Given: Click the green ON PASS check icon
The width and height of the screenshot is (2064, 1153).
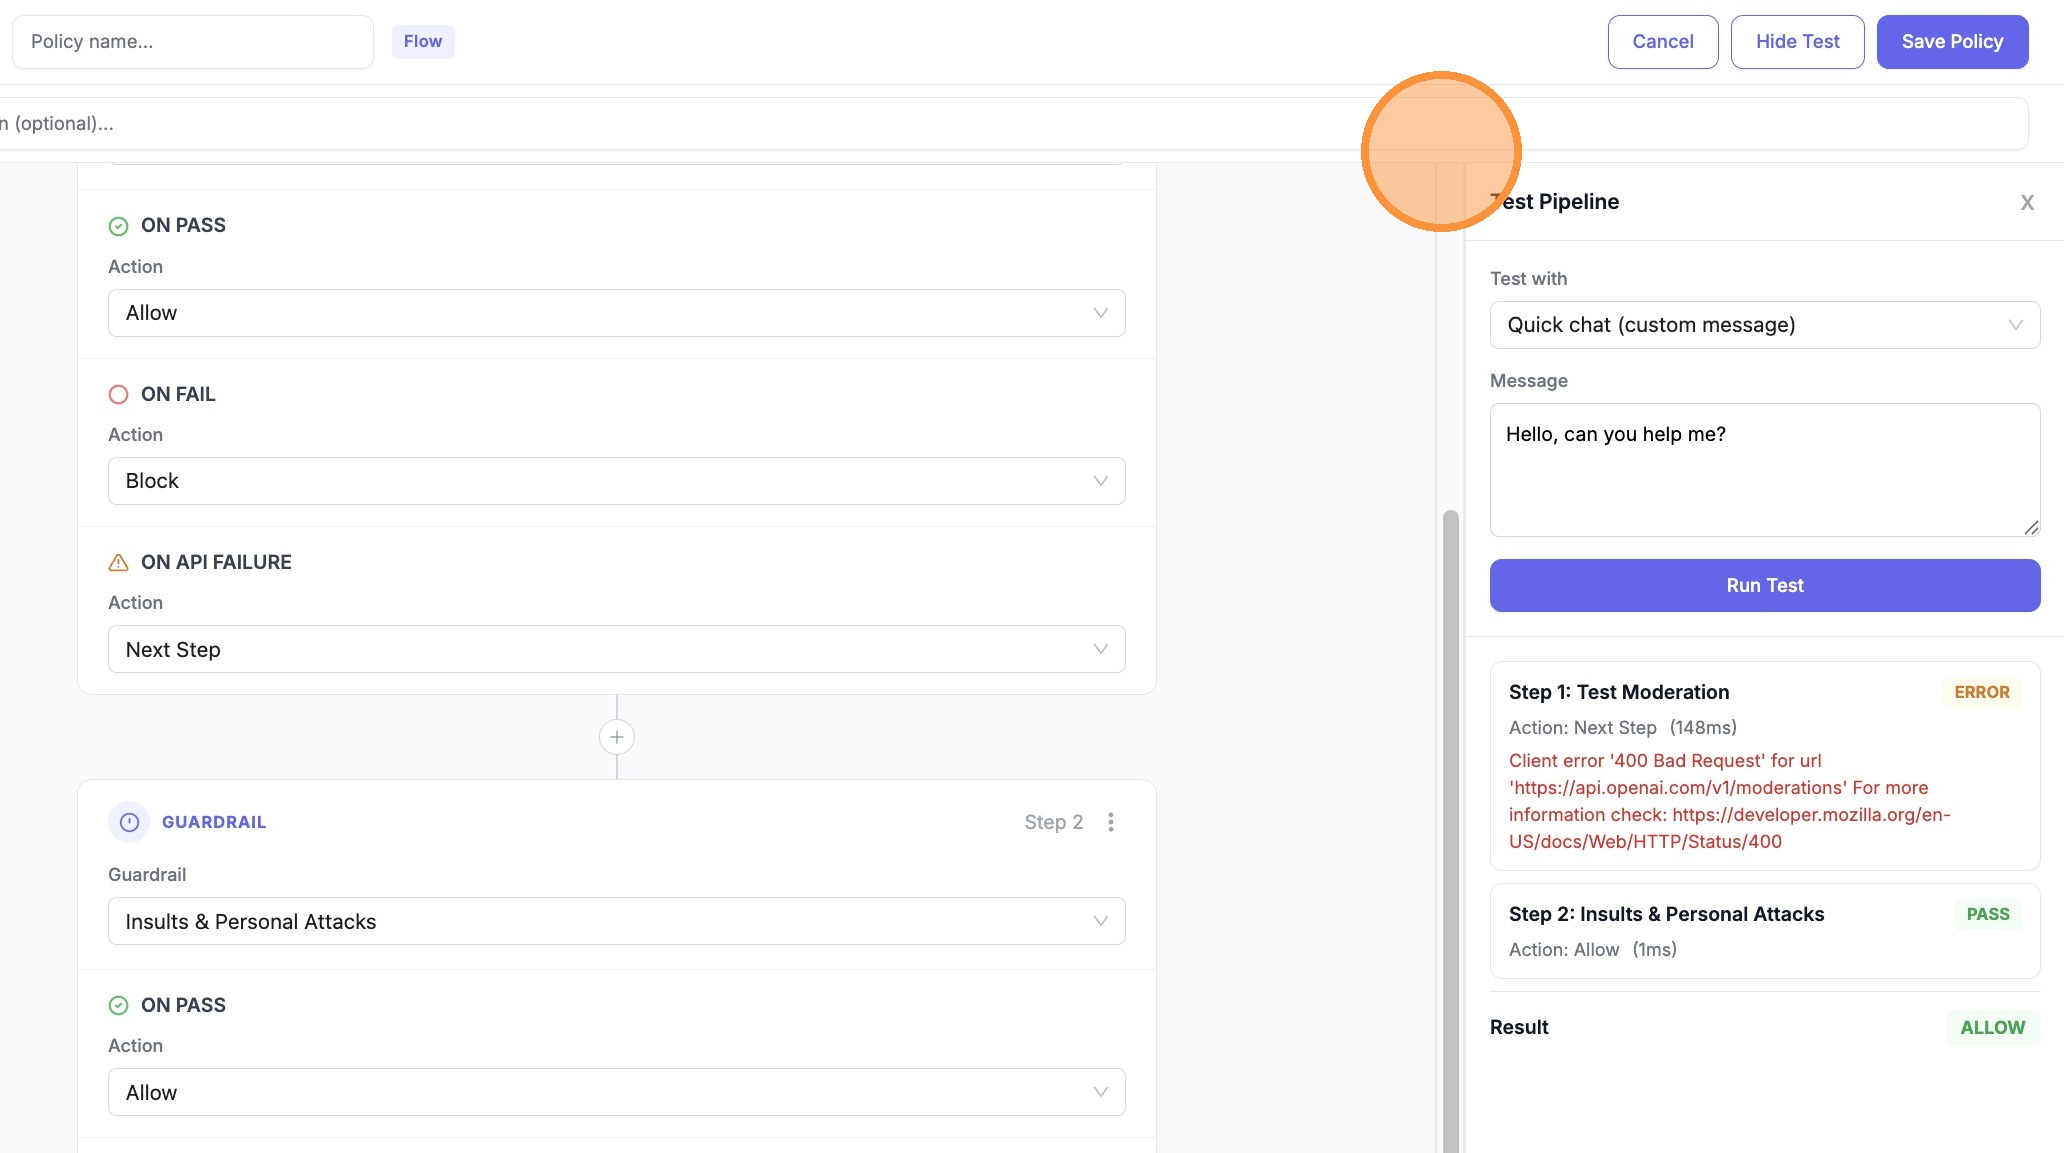Looking at the screenshot, I should (x=119, y=225).
